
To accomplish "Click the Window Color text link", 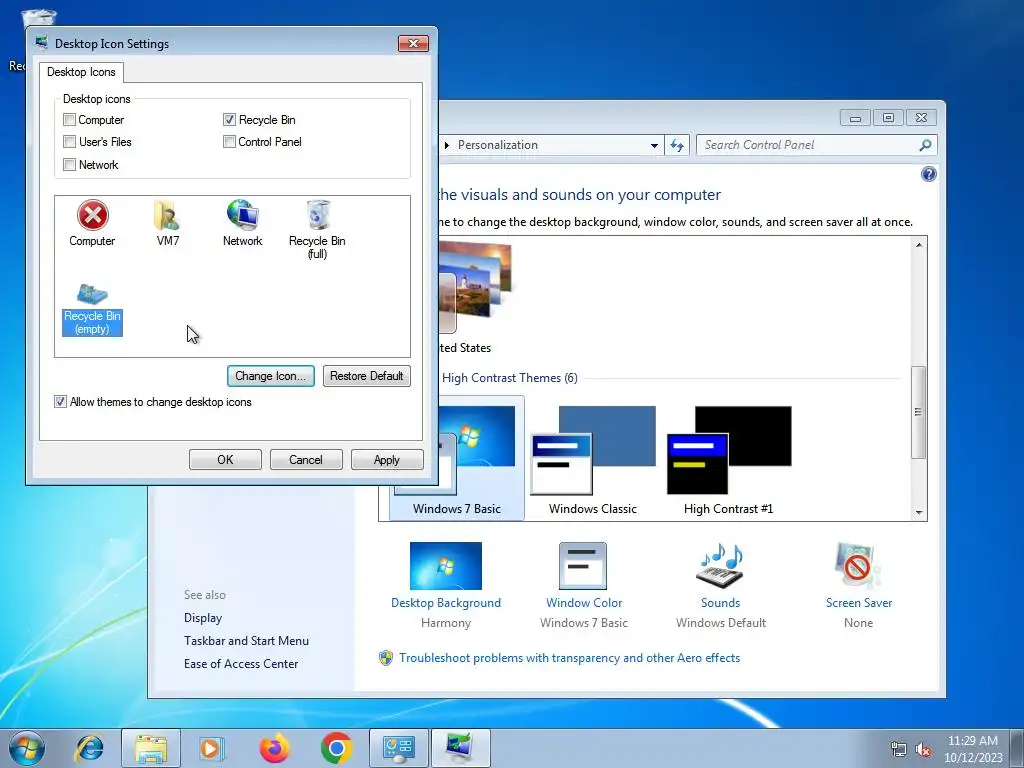I will (584, 603).
